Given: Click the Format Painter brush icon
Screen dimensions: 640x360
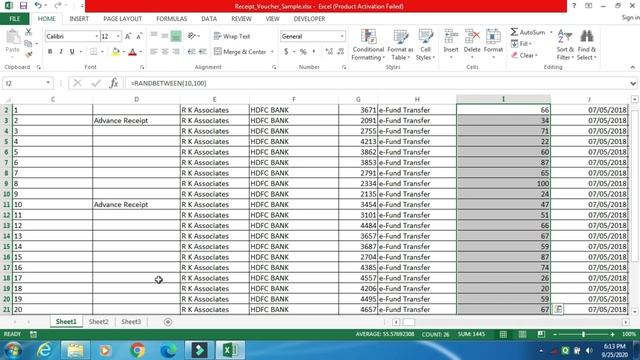Looking at the screenshot, I should pos(28,54).
